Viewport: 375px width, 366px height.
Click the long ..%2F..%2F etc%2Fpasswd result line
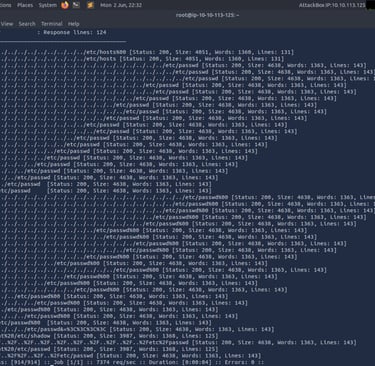pyautogui.click(x=178, y=342)
